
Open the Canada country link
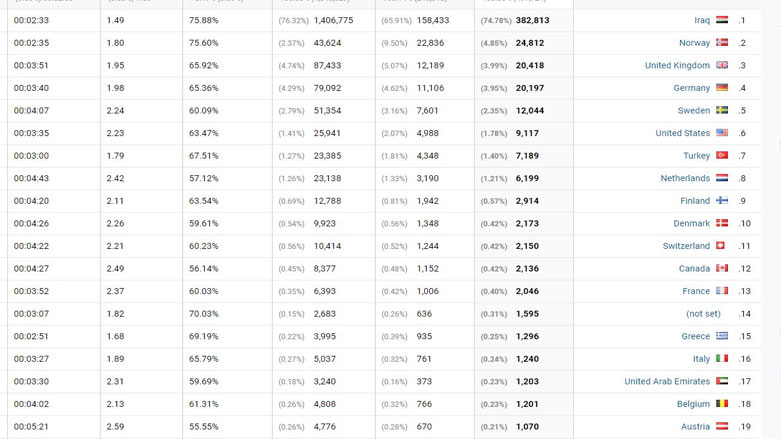[x=694, y=268]
